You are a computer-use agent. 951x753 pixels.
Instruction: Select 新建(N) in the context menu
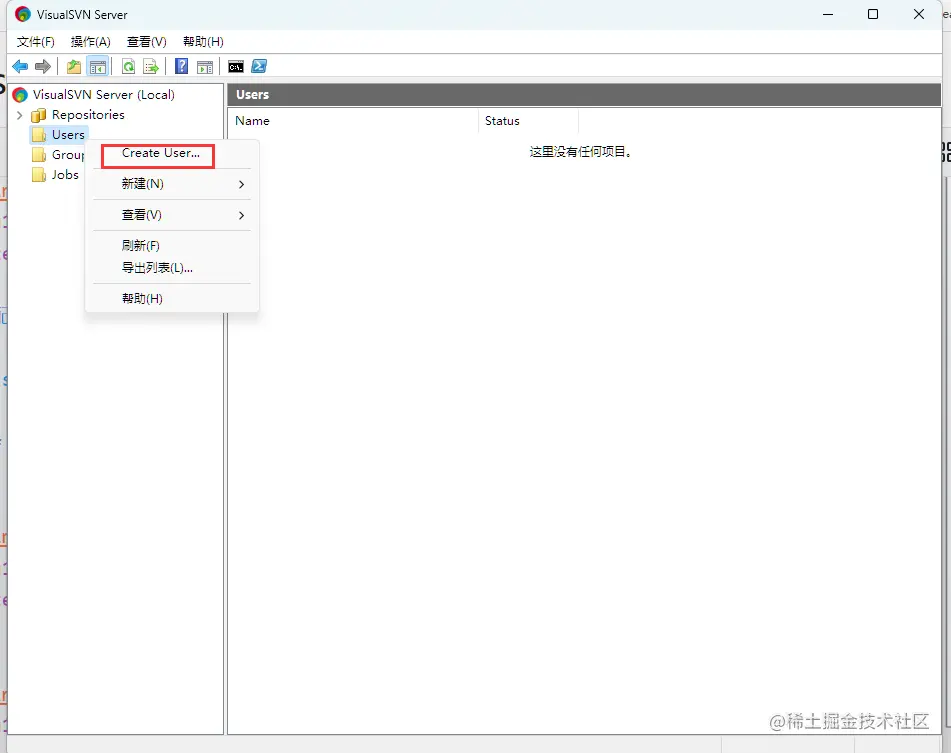[x=172, y=184]
